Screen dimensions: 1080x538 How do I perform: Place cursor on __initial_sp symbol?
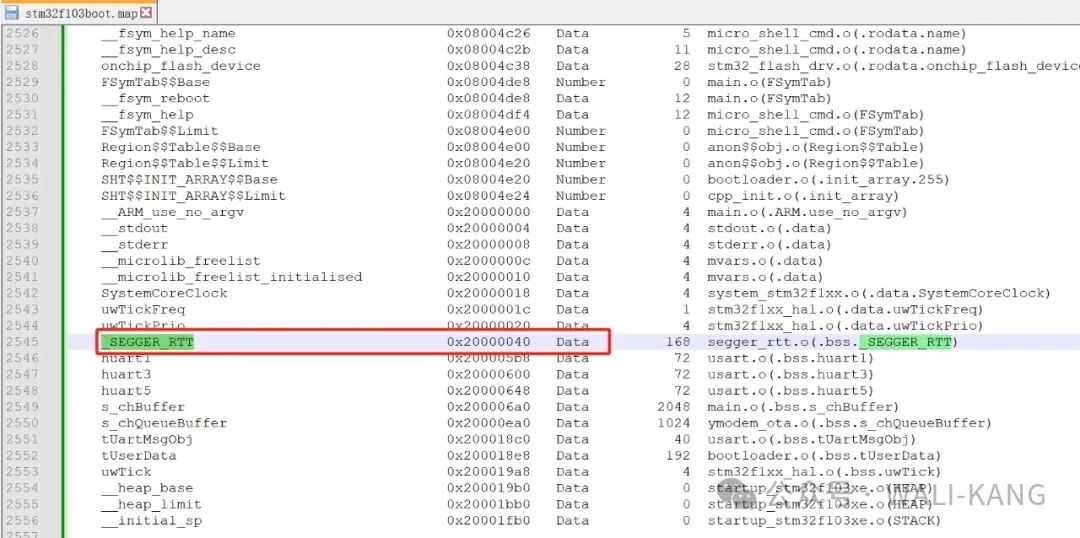pyautogui.click(x=151, y=520)
